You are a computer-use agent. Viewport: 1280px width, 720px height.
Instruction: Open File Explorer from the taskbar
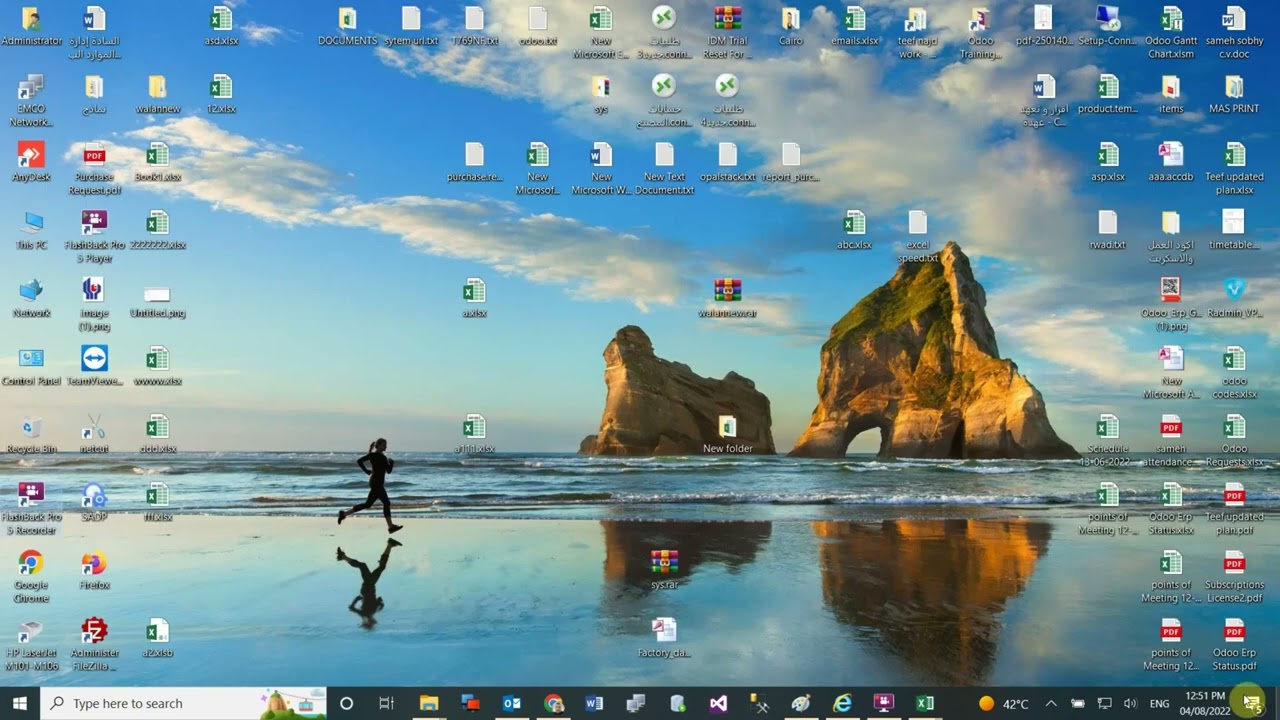pos(429,703)
